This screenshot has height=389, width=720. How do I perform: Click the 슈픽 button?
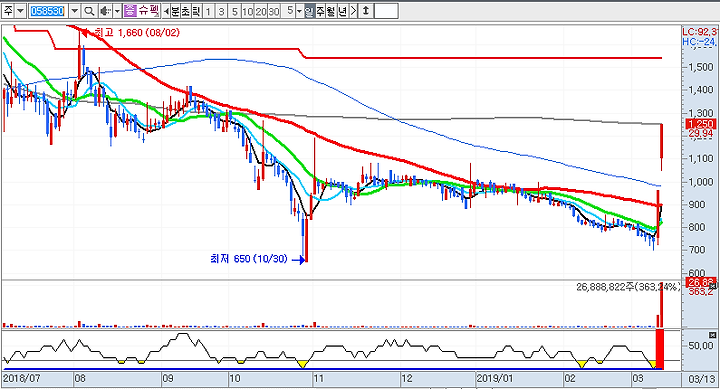(148, 11)
